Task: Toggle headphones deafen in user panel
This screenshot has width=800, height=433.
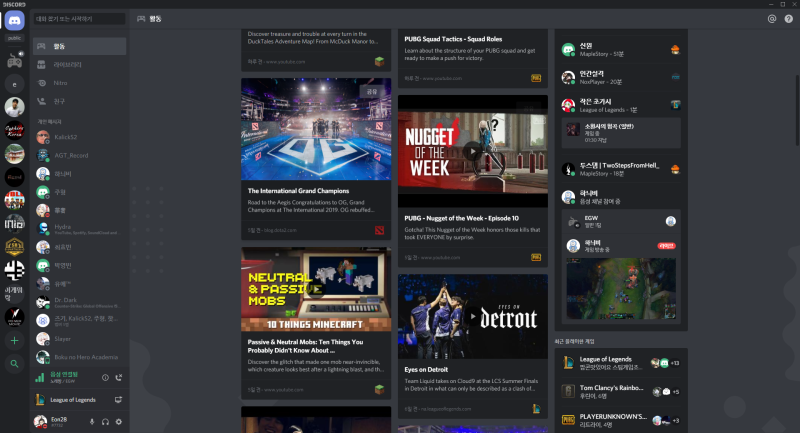Action: pos(105,422)
